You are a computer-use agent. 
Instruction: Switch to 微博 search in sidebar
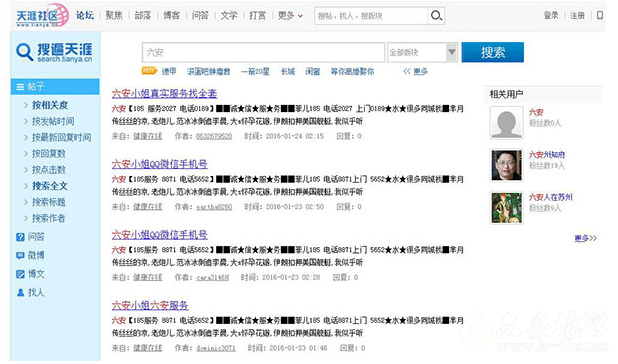click(x=36, y=256)
